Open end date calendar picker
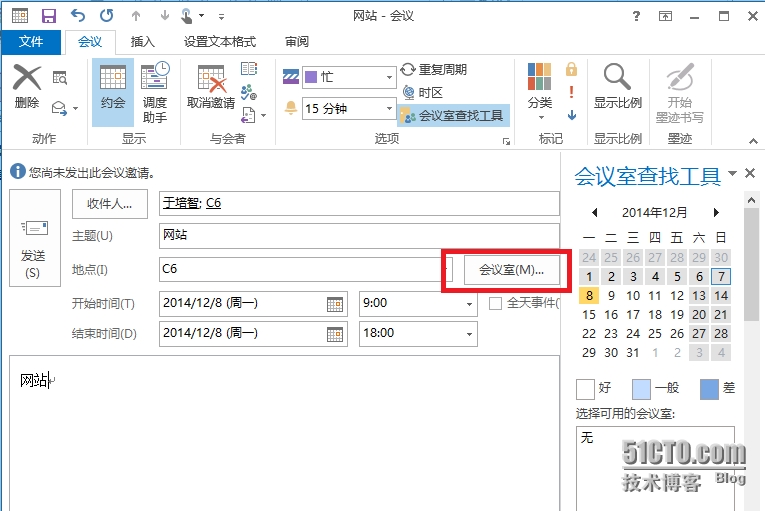Viewport: 765px width, 511px height. (335, 334)
